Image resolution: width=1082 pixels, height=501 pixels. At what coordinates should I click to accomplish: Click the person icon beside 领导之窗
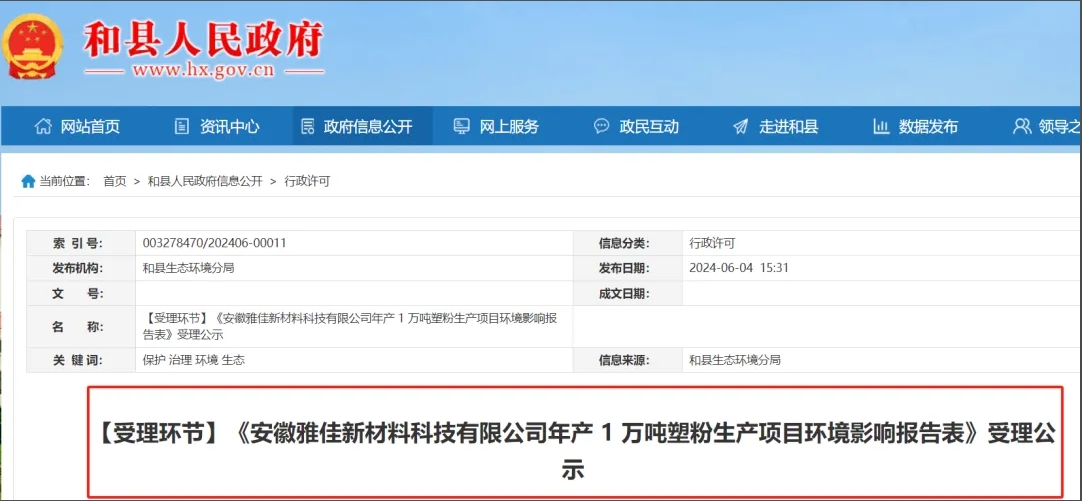pos(1021,127)
